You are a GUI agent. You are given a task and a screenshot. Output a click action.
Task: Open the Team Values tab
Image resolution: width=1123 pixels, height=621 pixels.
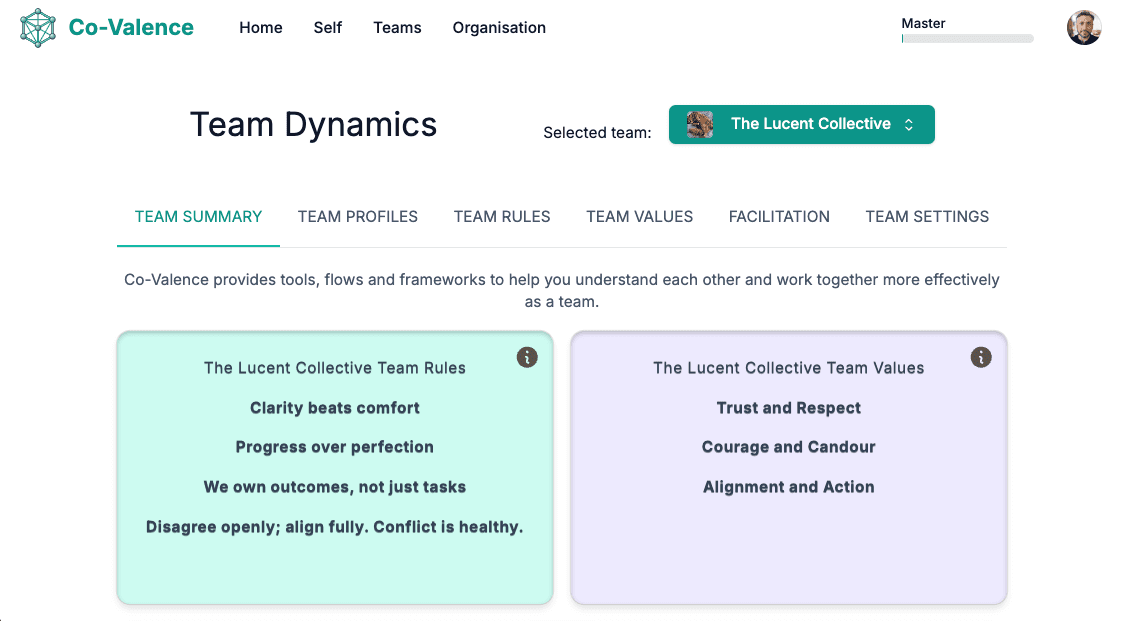[639, 216]
